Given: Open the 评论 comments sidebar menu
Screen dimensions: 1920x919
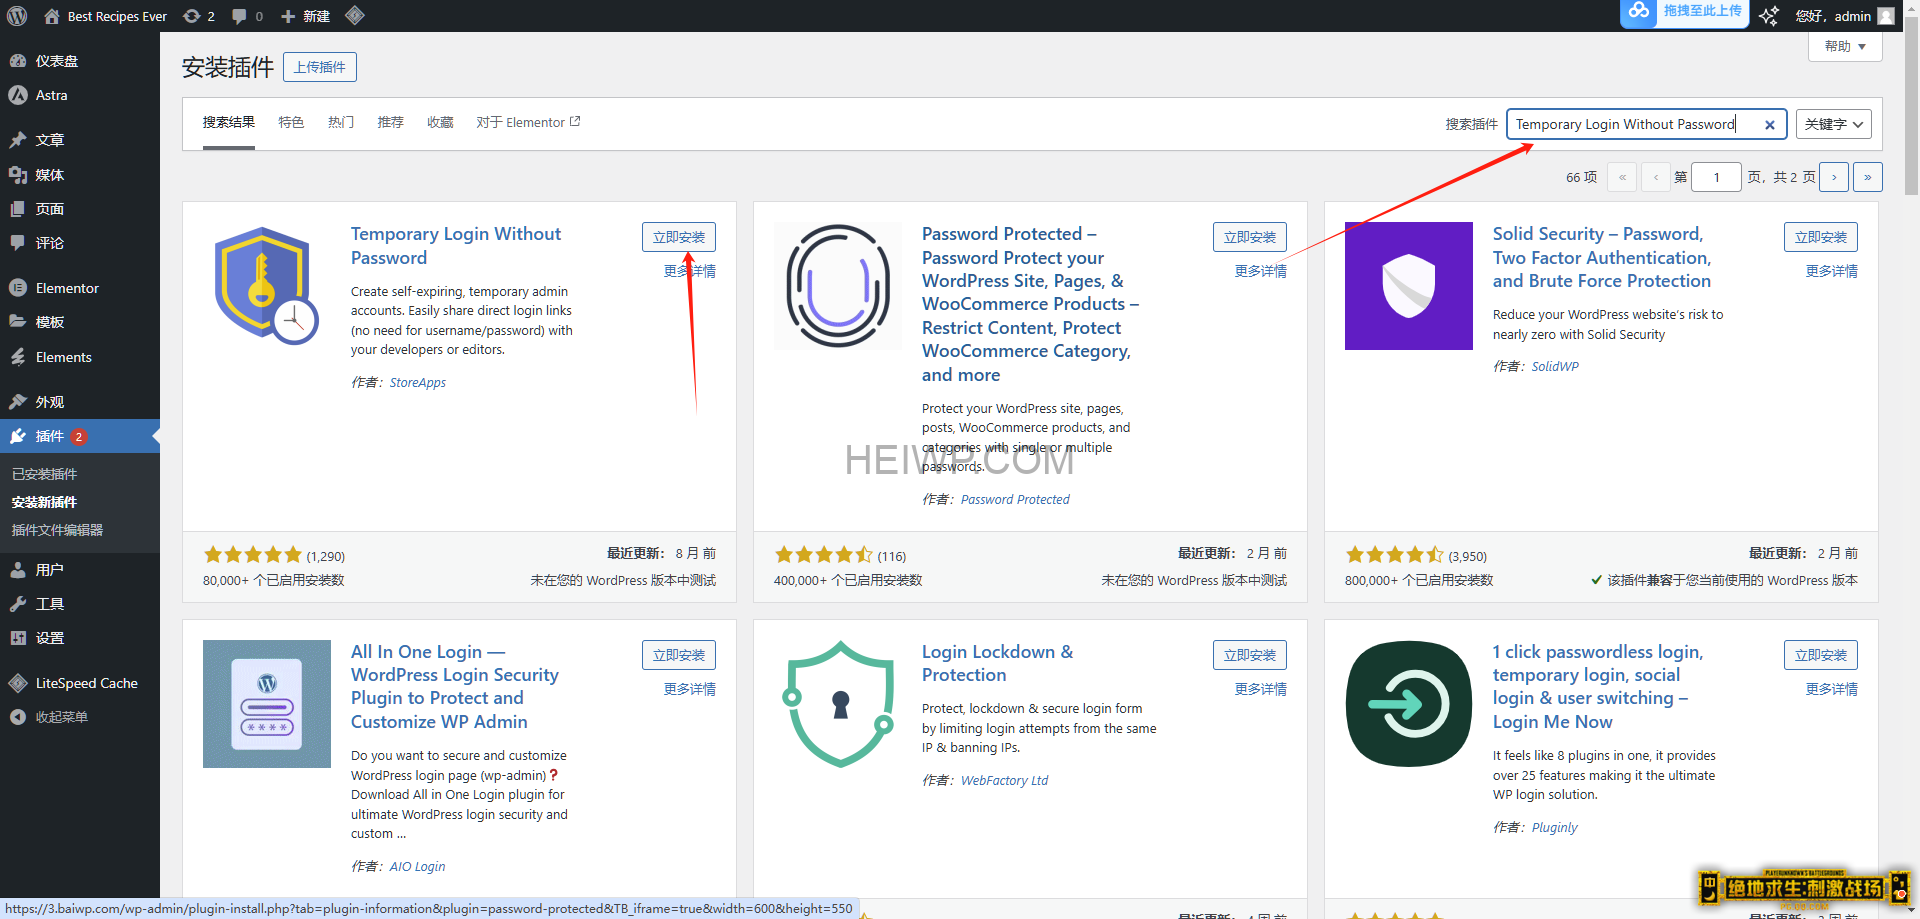Looking at the screenshot, I should click(x=80, y=243).
